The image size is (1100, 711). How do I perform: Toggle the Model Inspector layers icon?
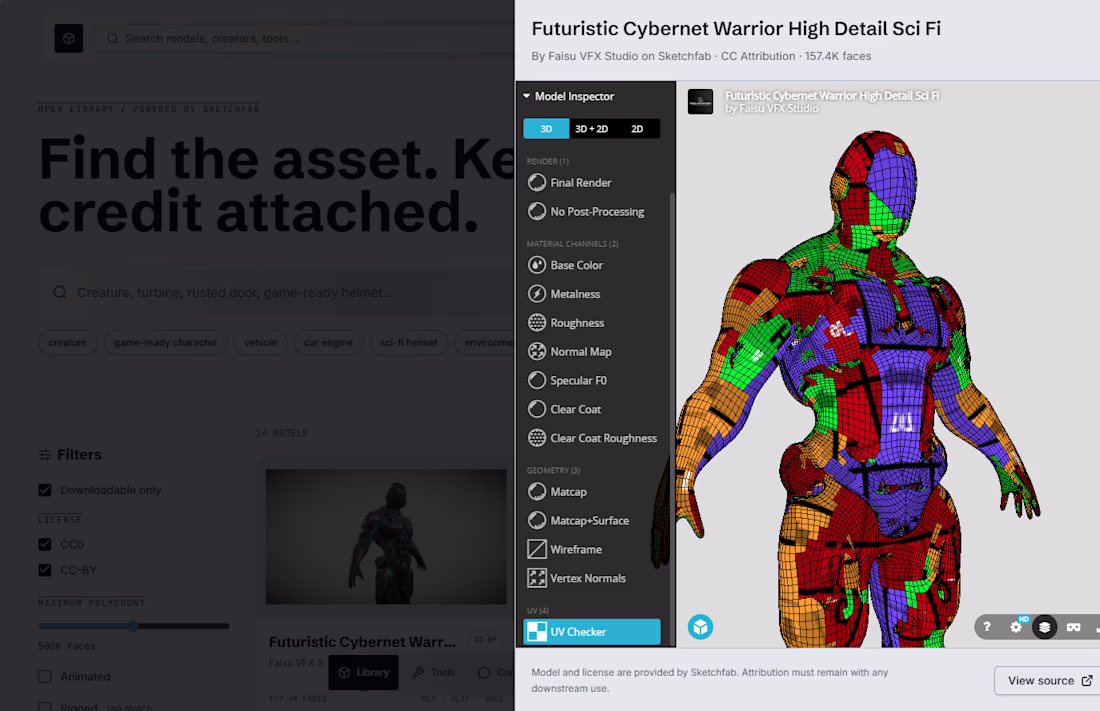1045,627
